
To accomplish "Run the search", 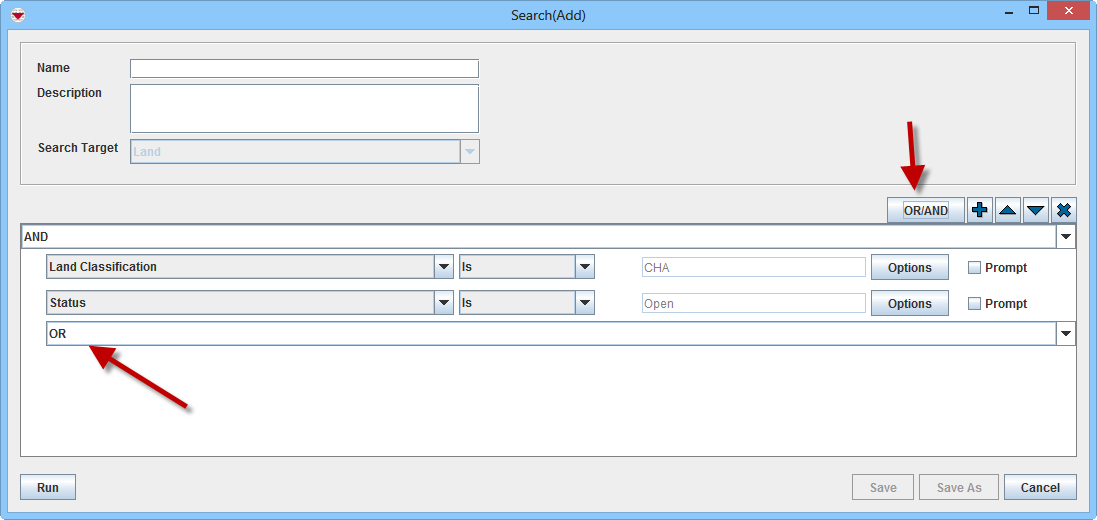I will pos(48,487).
